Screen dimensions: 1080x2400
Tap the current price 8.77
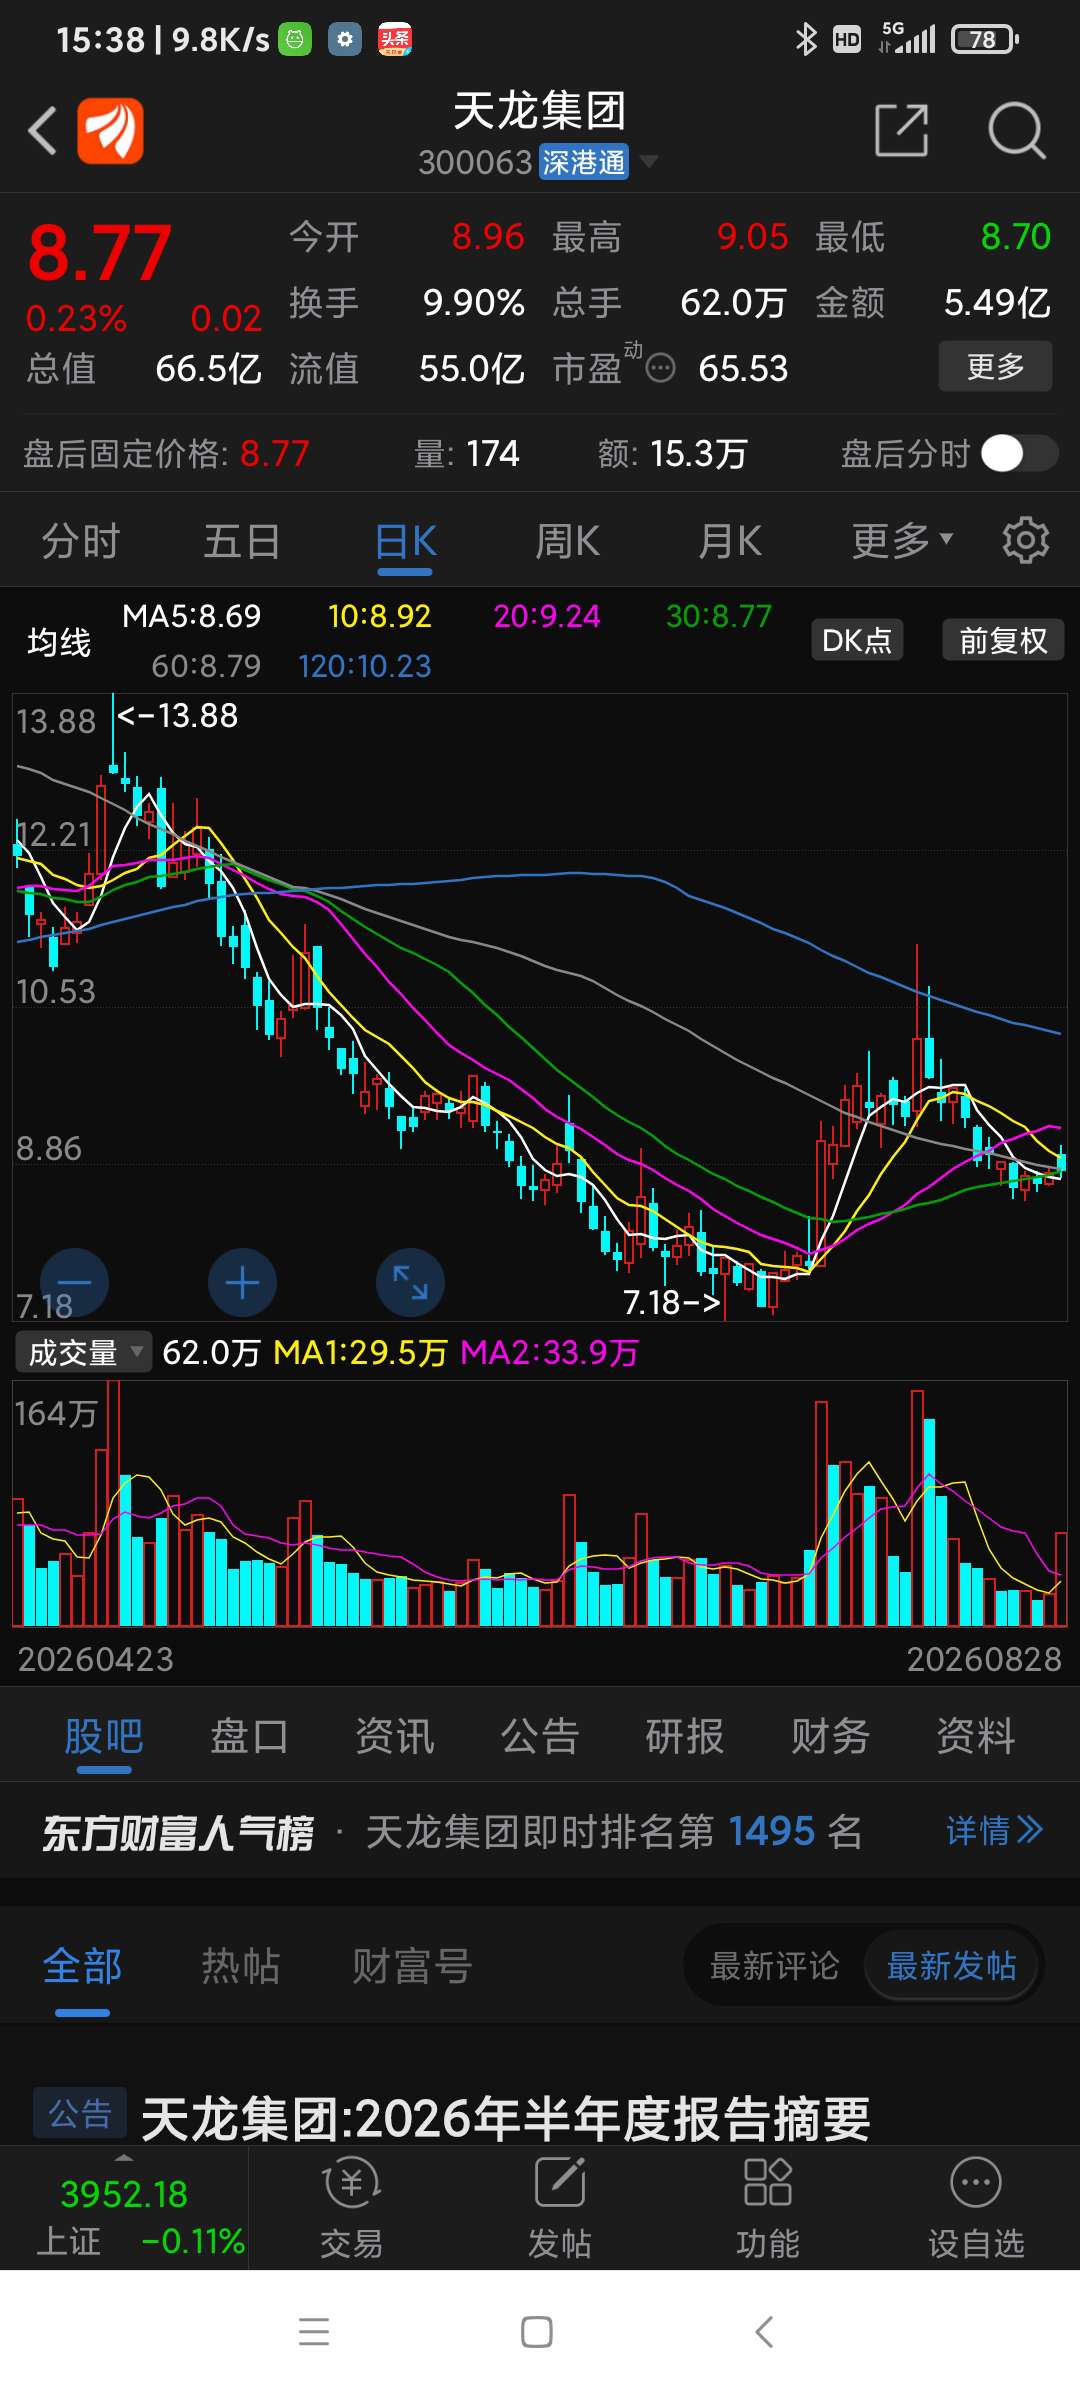(100, 253)
